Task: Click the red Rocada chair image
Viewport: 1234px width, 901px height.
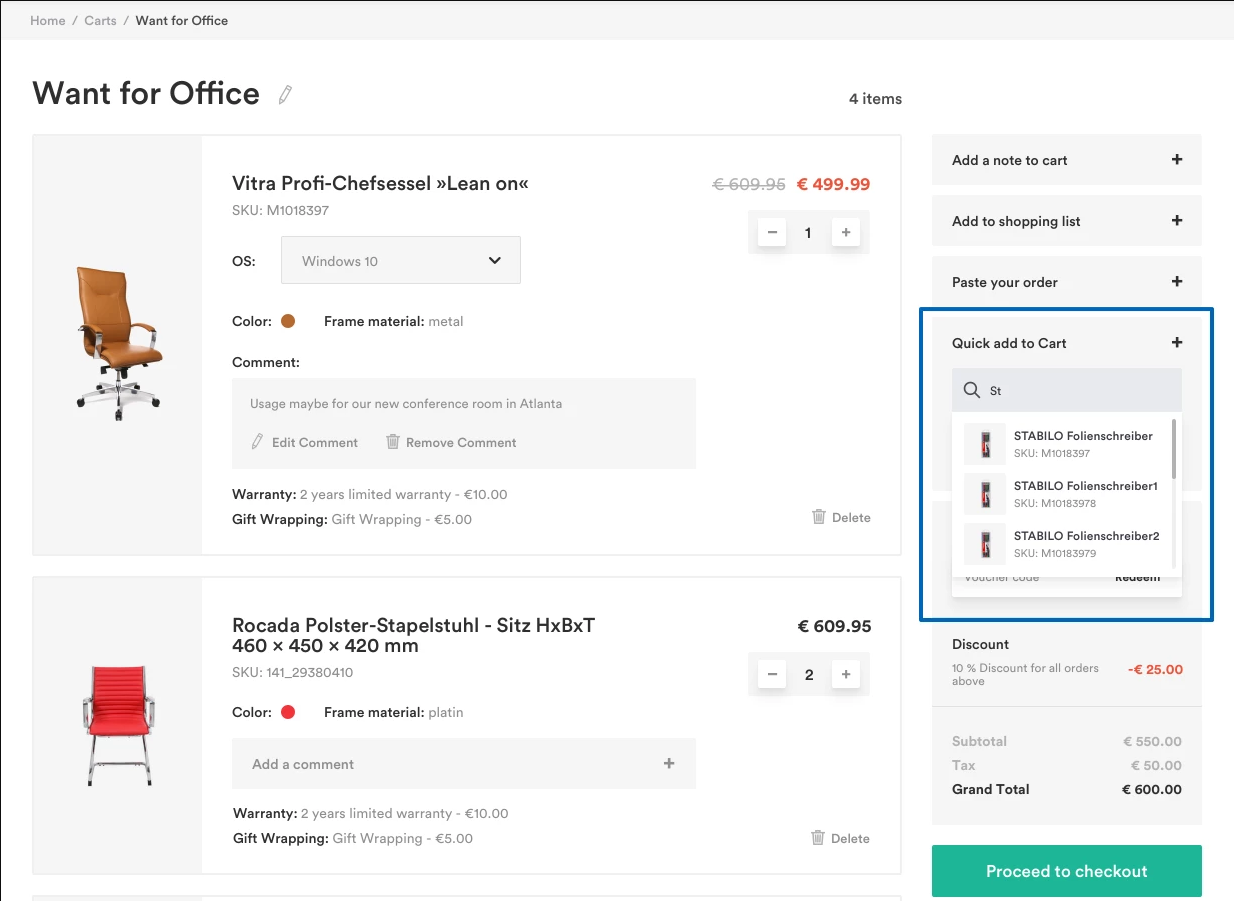Action: [117, 724]
